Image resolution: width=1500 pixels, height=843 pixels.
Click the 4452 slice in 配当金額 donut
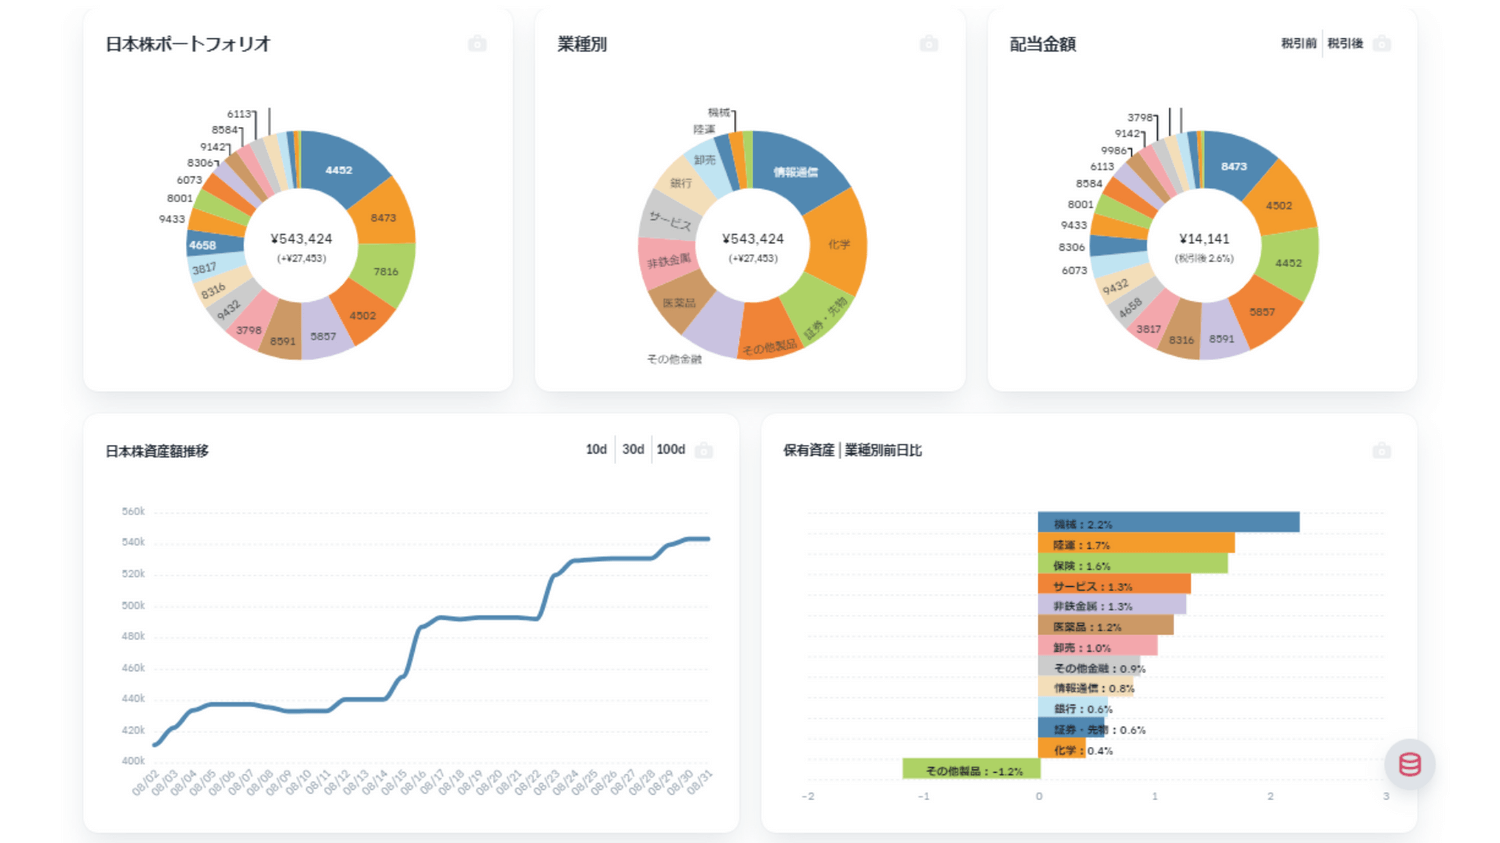[1288, 262]
